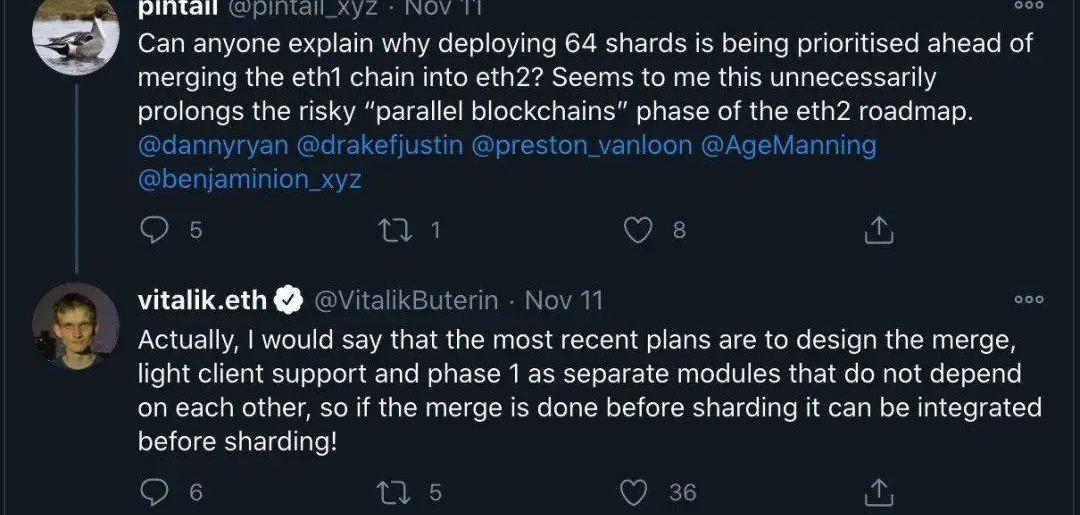Open the @dannyryan mention
This screenshot has width=1080, height=515.
click(x=213, y=145)
